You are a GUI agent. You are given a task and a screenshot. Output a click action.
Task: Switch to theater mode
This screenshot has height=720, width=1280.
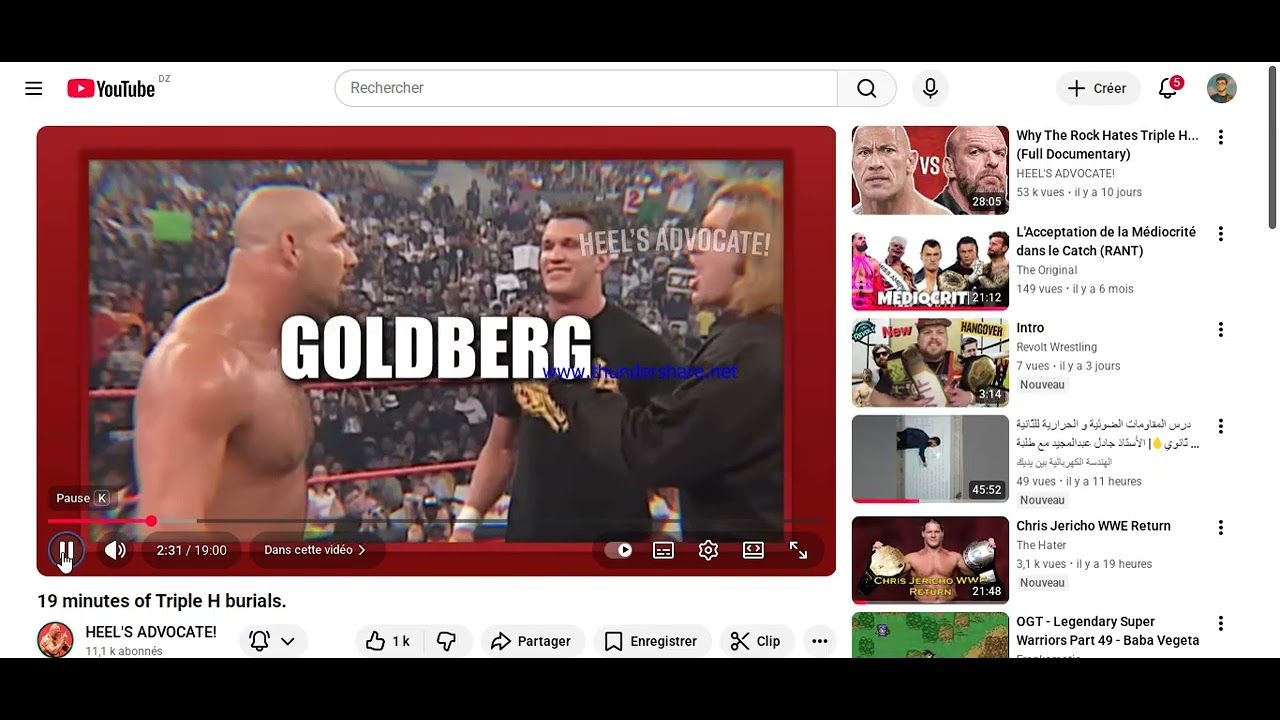pos(753,550)
